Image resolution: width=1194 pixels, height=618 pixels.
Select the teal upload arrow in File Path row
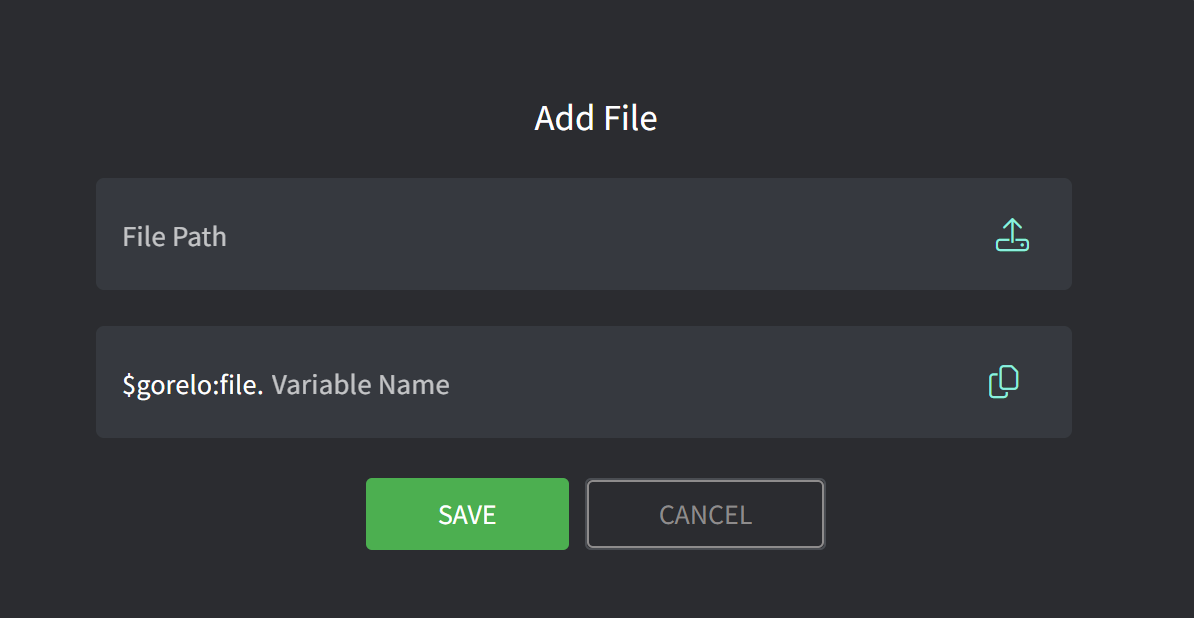click(1012, 235)
